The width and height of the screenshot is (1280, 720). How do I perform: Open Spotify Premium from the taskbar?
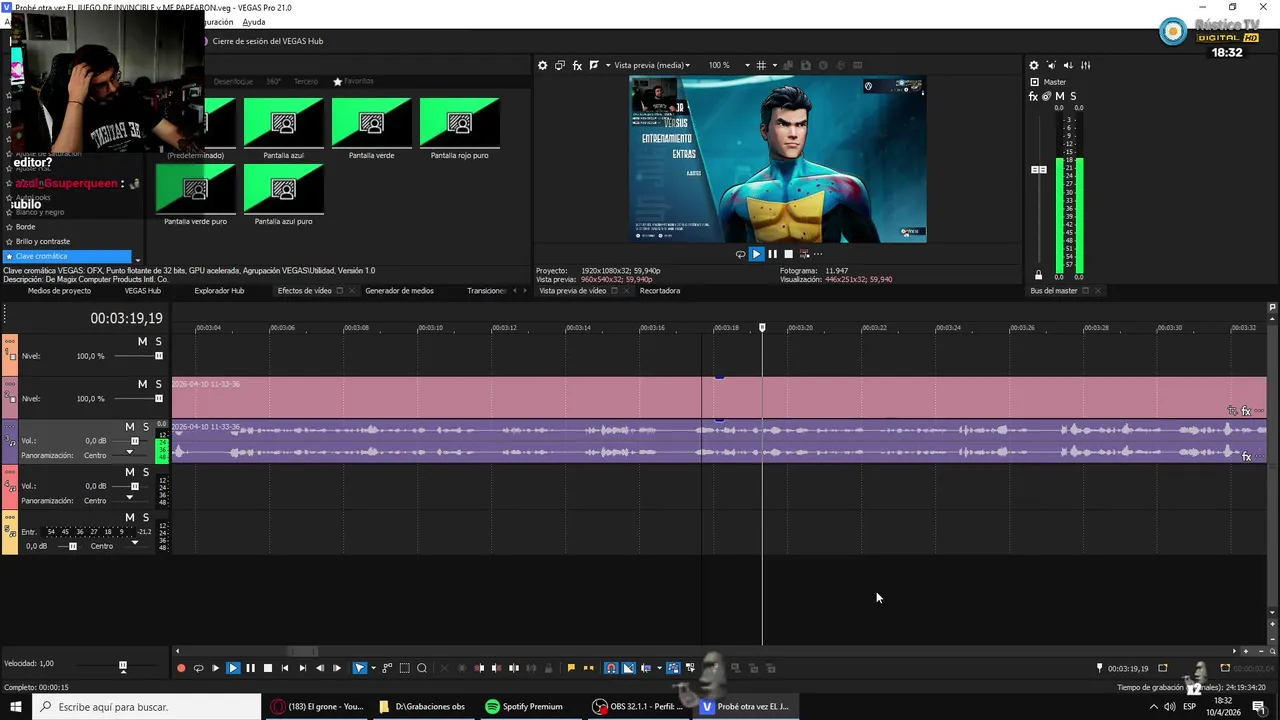coord(523,707)
